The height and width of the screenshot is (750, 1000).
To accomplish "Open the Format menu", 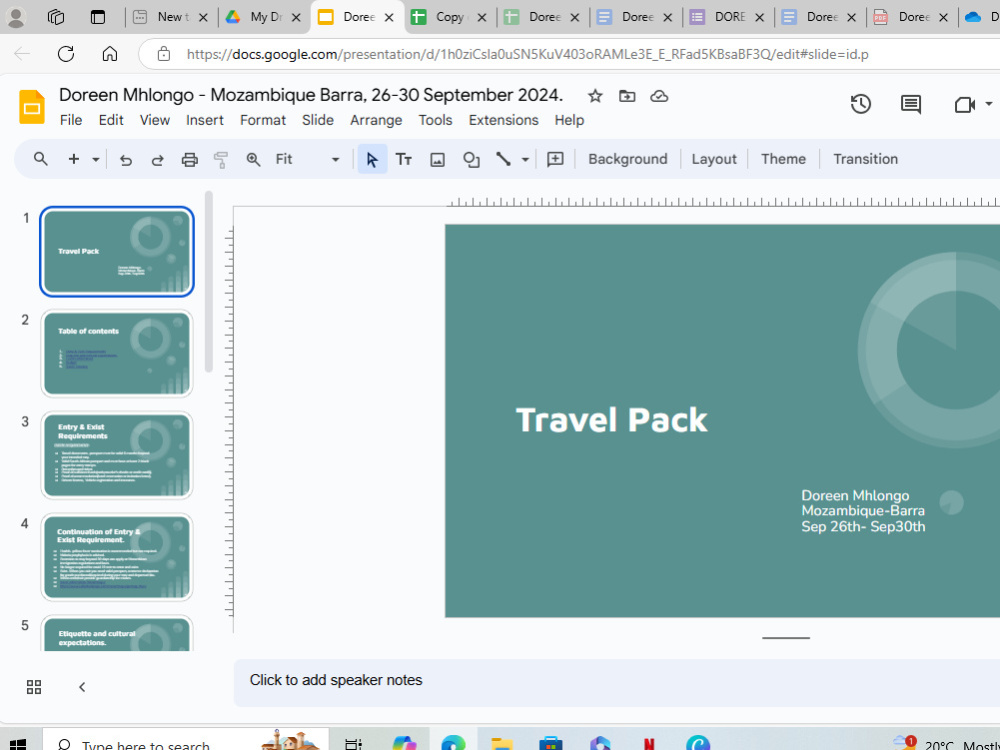I will click(x=263, y=120).
